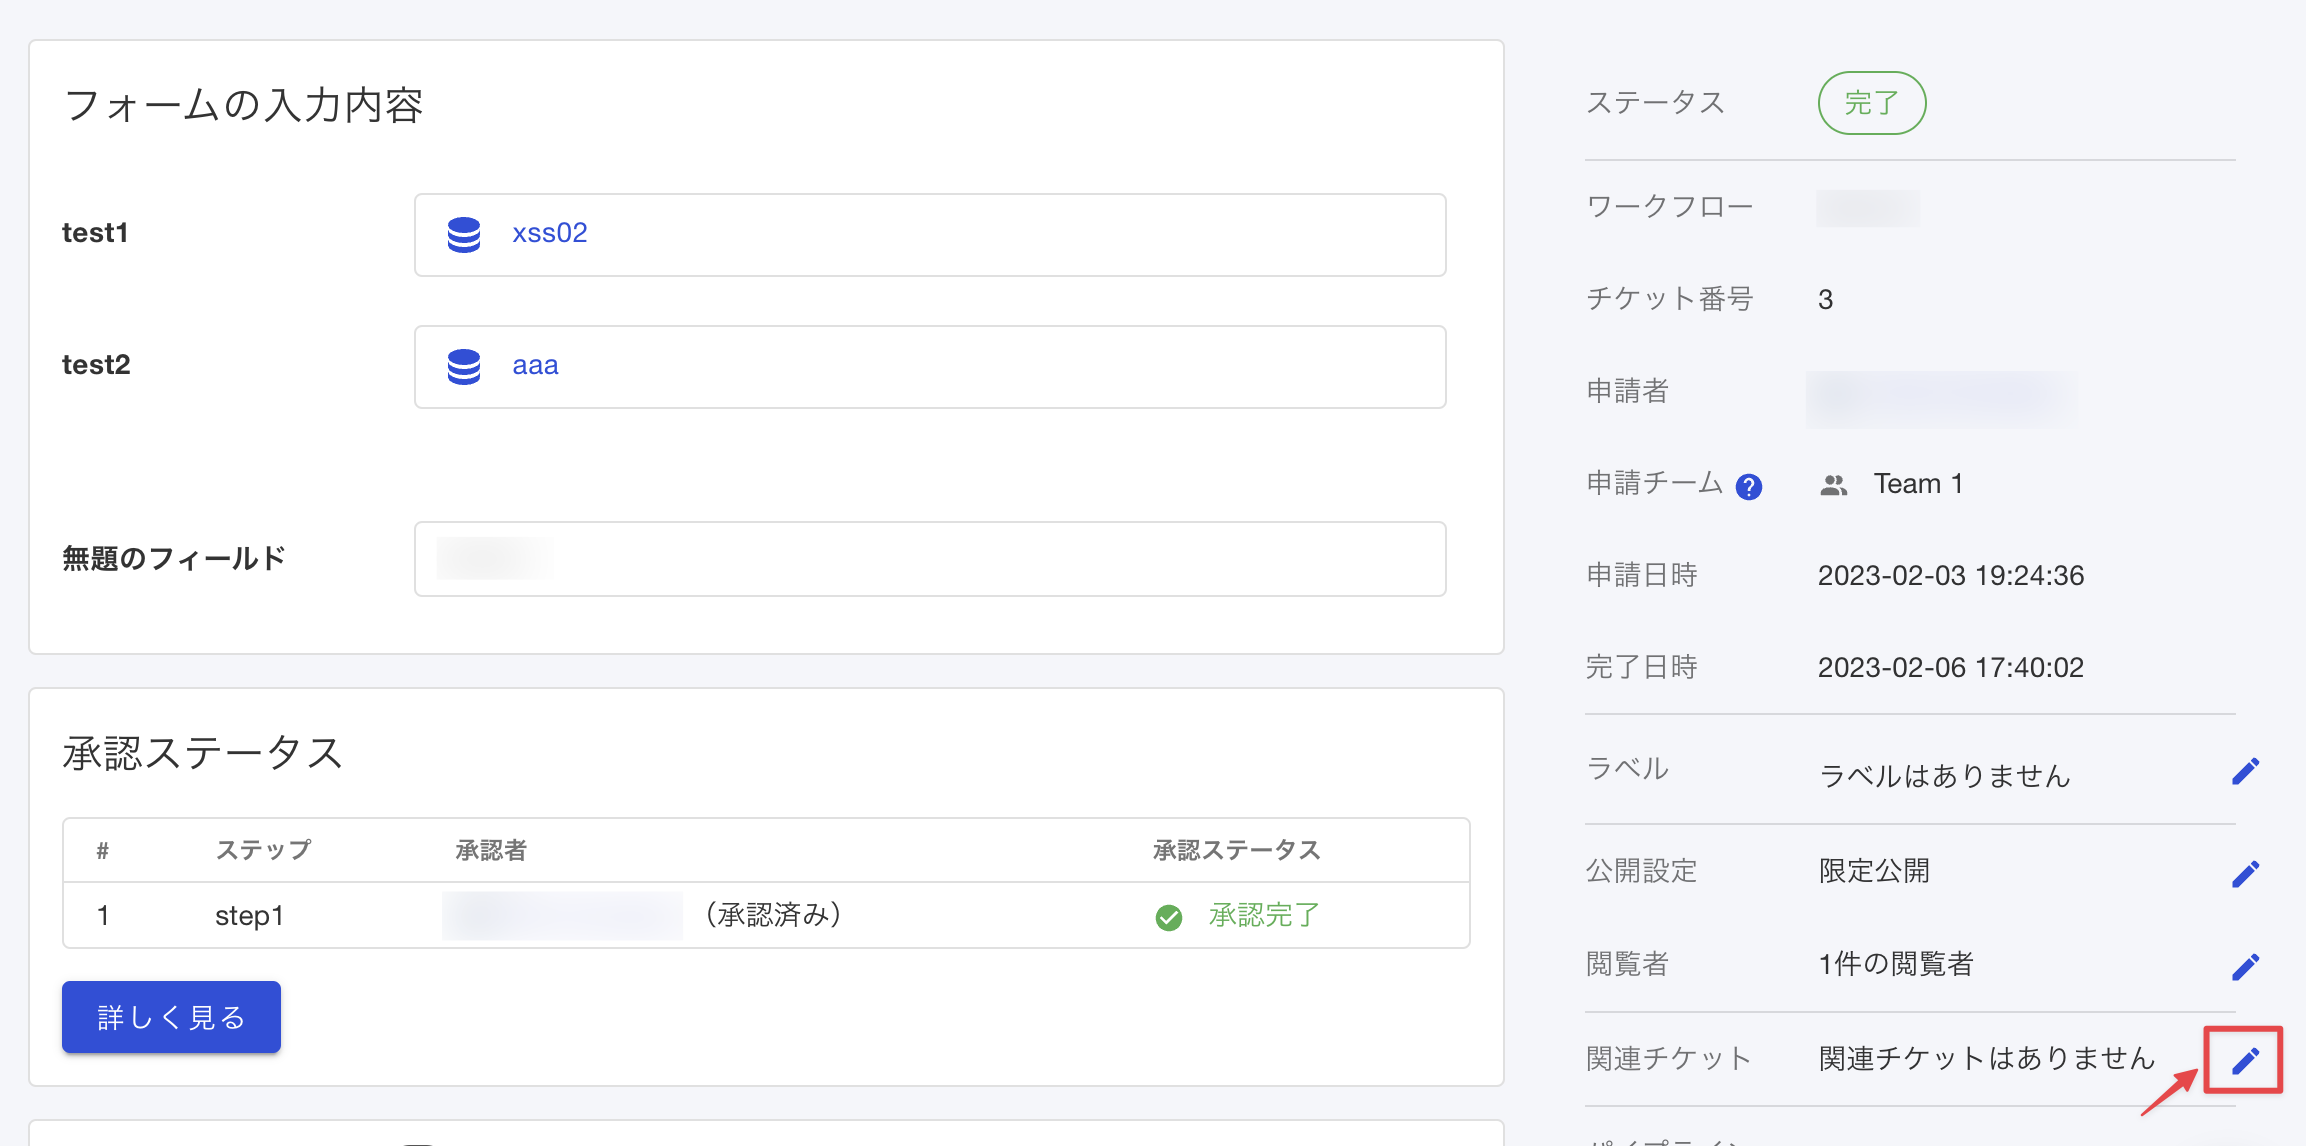The height and width of the screenshot is (1146, 2306).
Task: Click the green 承認完了 check icon
Action: (1169, 917)
